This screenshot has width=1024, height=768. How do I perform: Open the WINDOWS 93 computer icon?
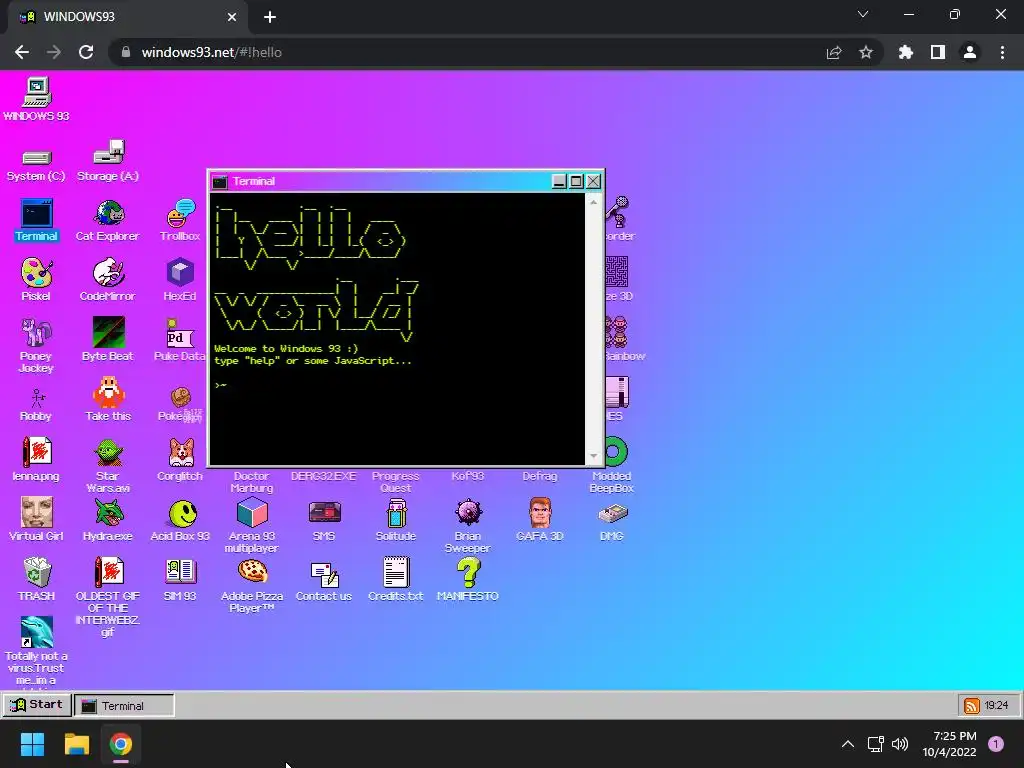pos(36,93)
